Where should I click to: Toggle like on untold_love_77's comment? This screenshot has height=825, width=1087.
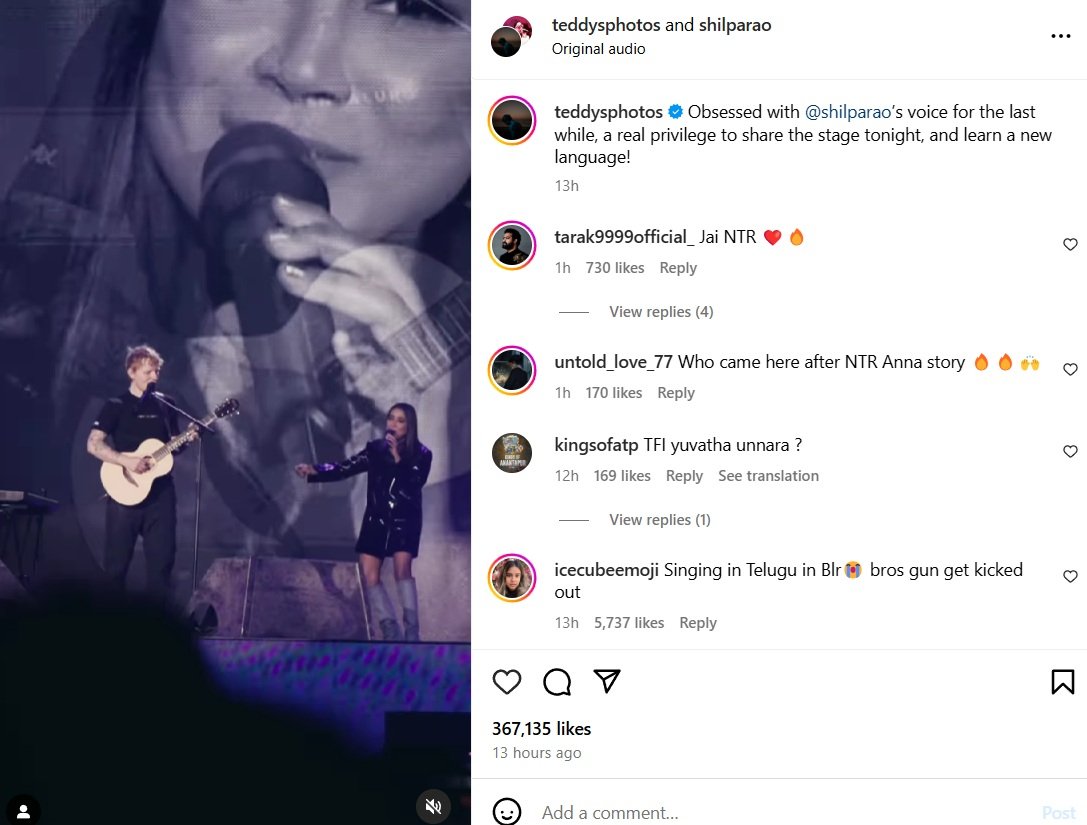(1070, 368)
